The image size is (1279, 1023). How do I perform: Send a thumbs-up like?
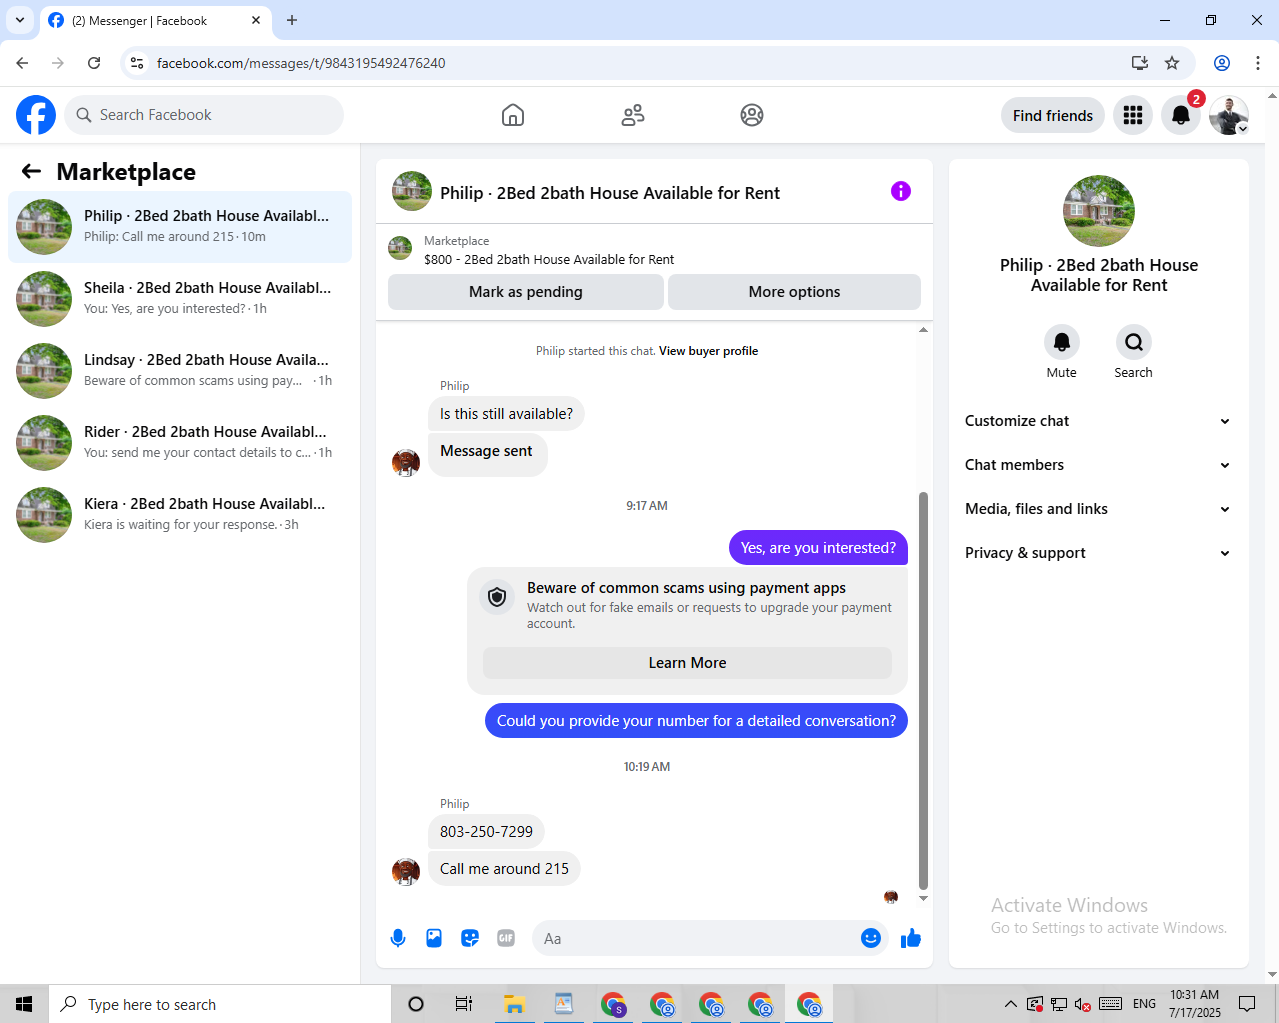pyautogui.click(x=911, y=938)
